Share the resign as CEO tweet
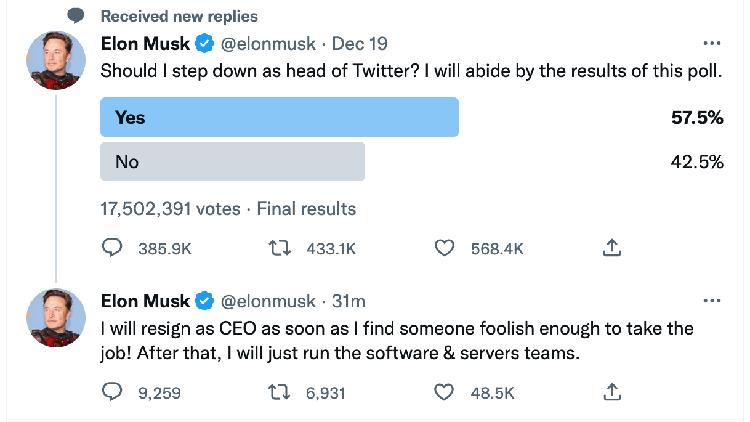 tap(613, 392)
